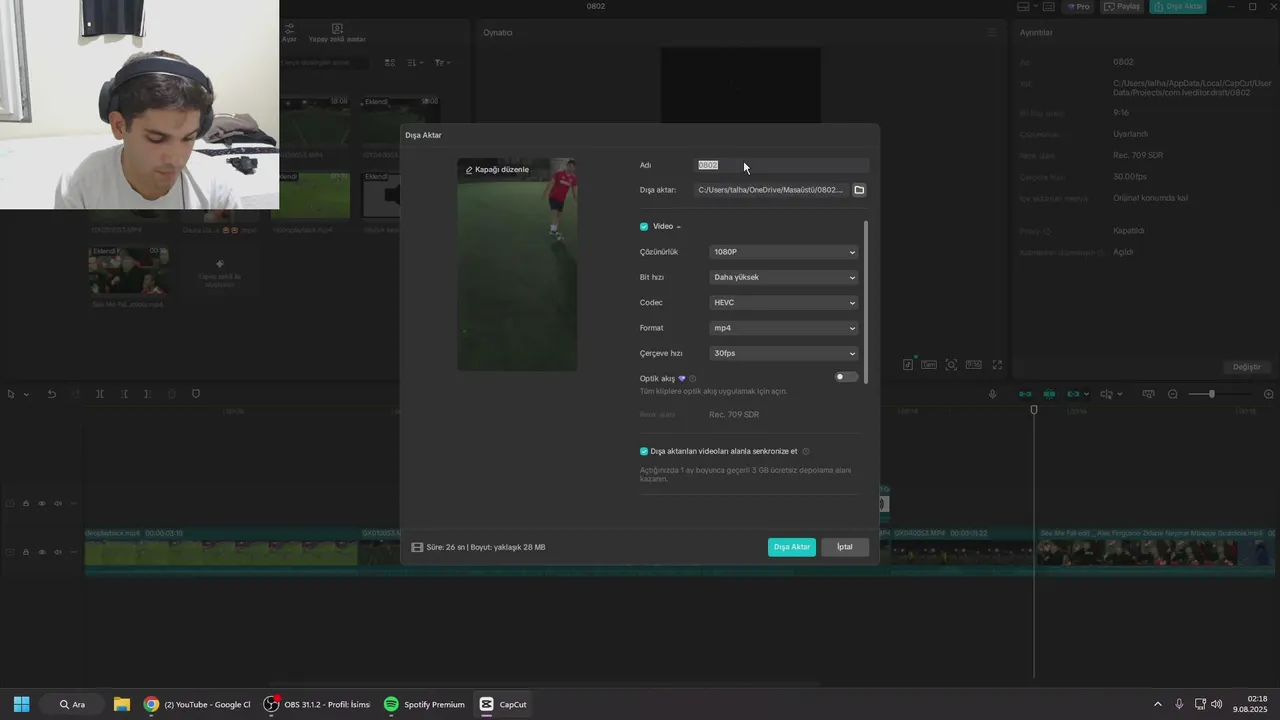Click the TikTok-style icon below player
1280x720 pixels.
coord(908,365)
